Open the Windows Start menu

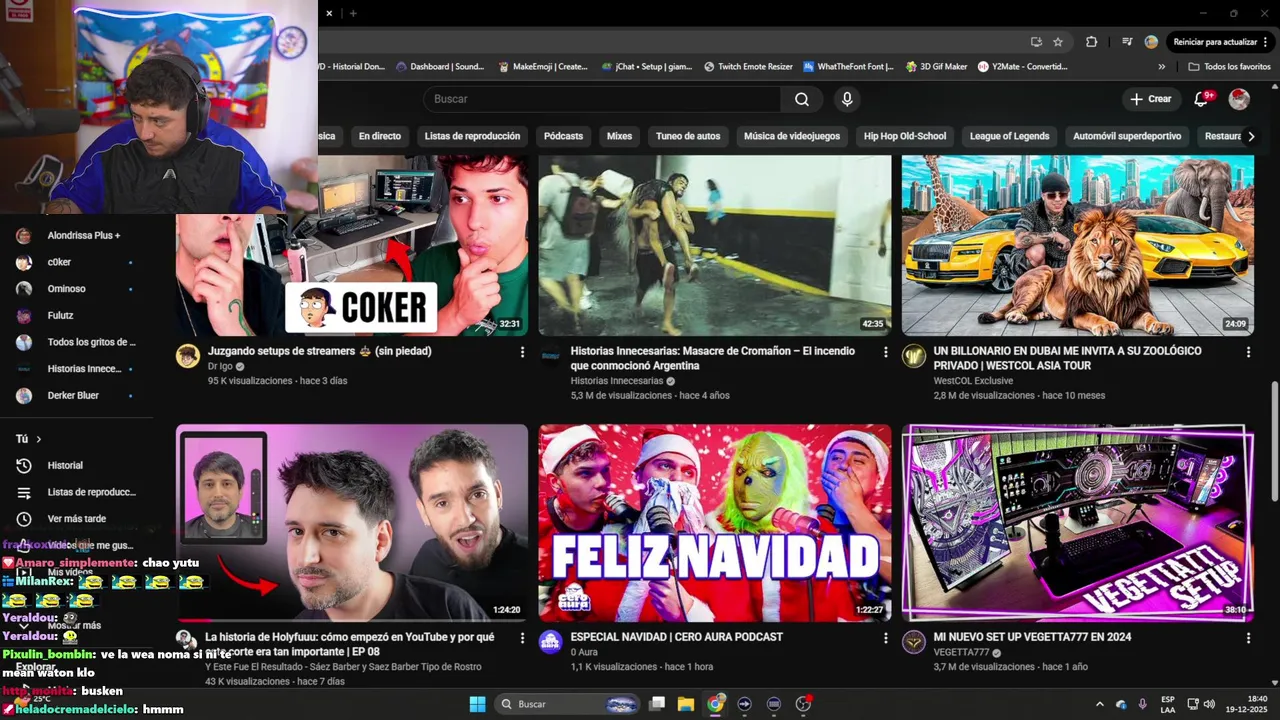[477, 704]
